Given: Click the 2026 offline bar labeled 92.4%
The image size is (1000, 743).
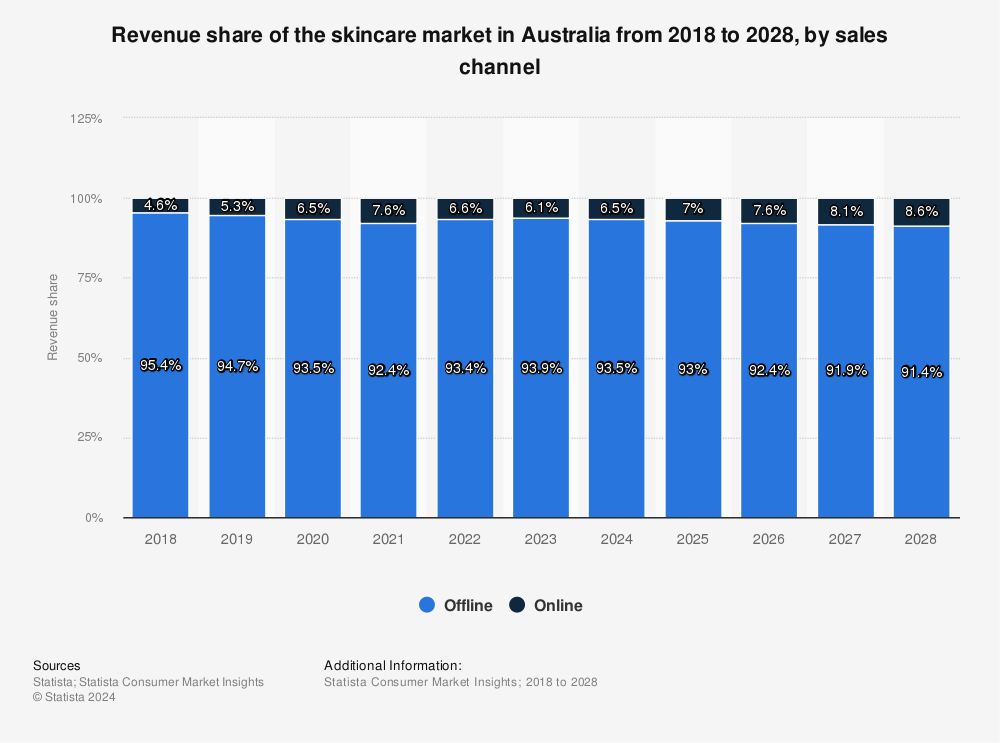Looking at the screenshot, I should tap(769, 420).
